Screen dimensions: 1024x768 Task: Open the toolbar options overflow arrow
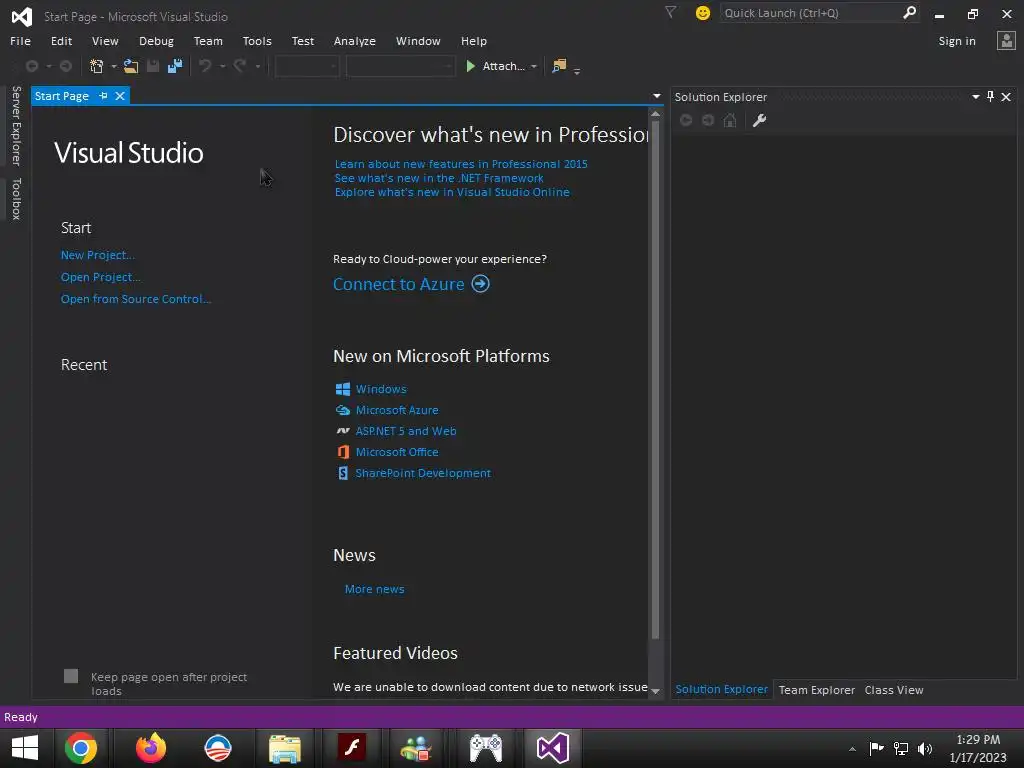pos(577,71)
